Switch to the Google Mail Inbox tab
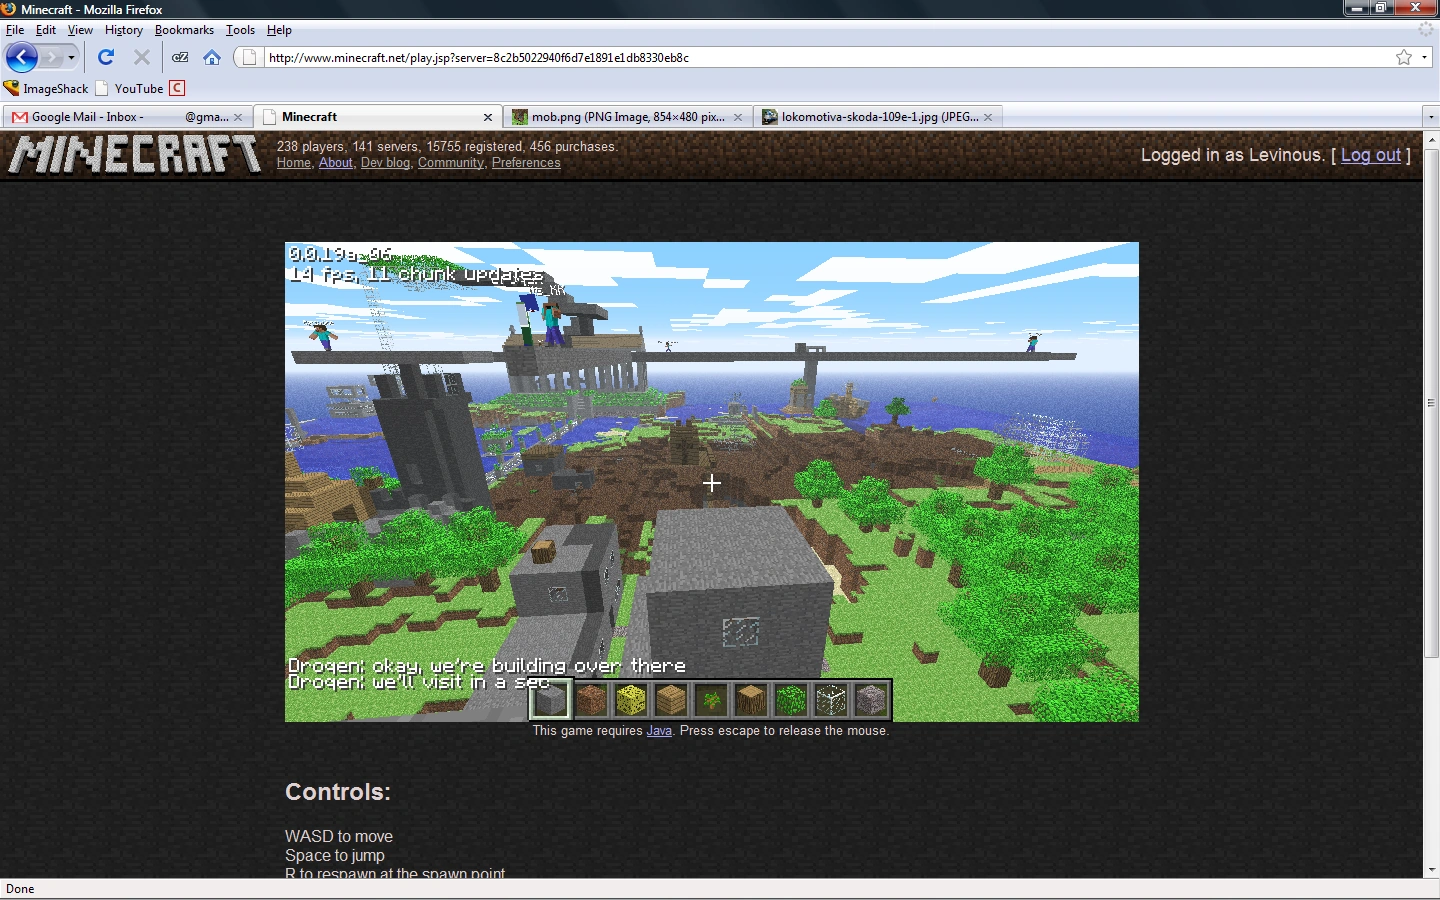The height and width of the screenshot is (900, 1440). click(x=127, y=117)
